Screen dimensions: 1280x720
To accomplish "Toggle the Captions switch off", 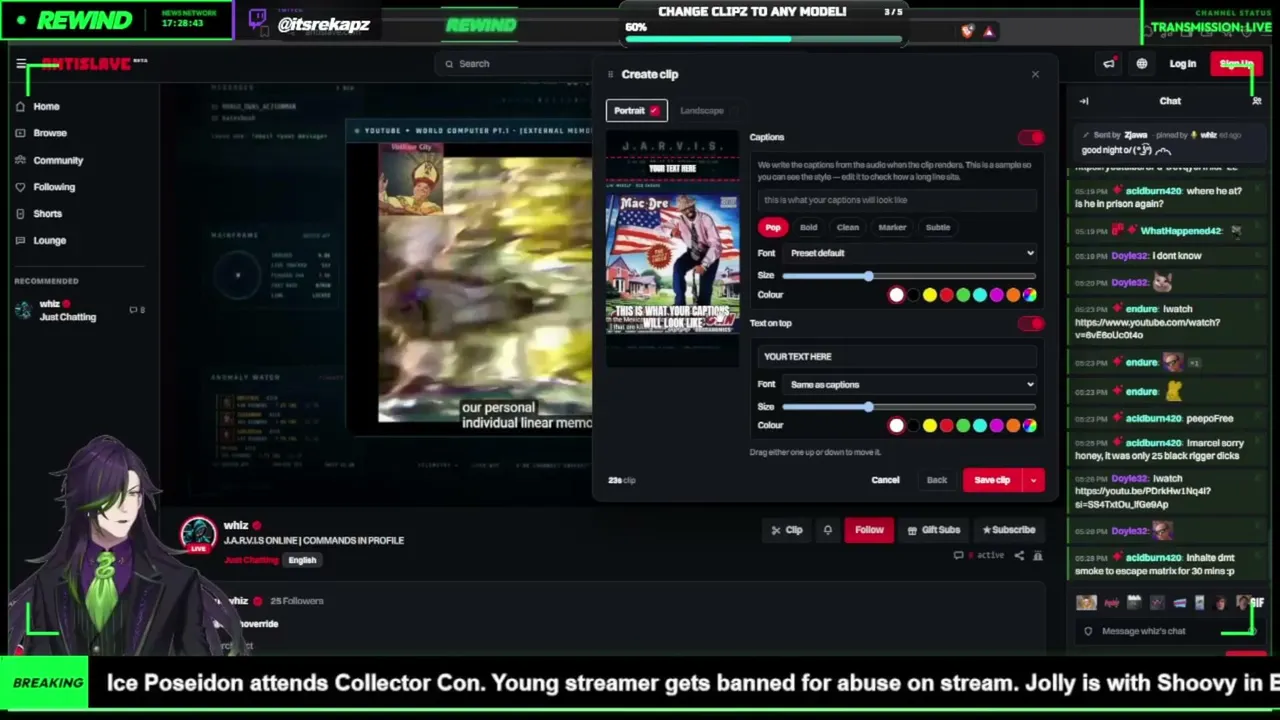I will pyautogui.click(x=1031, y=137).
